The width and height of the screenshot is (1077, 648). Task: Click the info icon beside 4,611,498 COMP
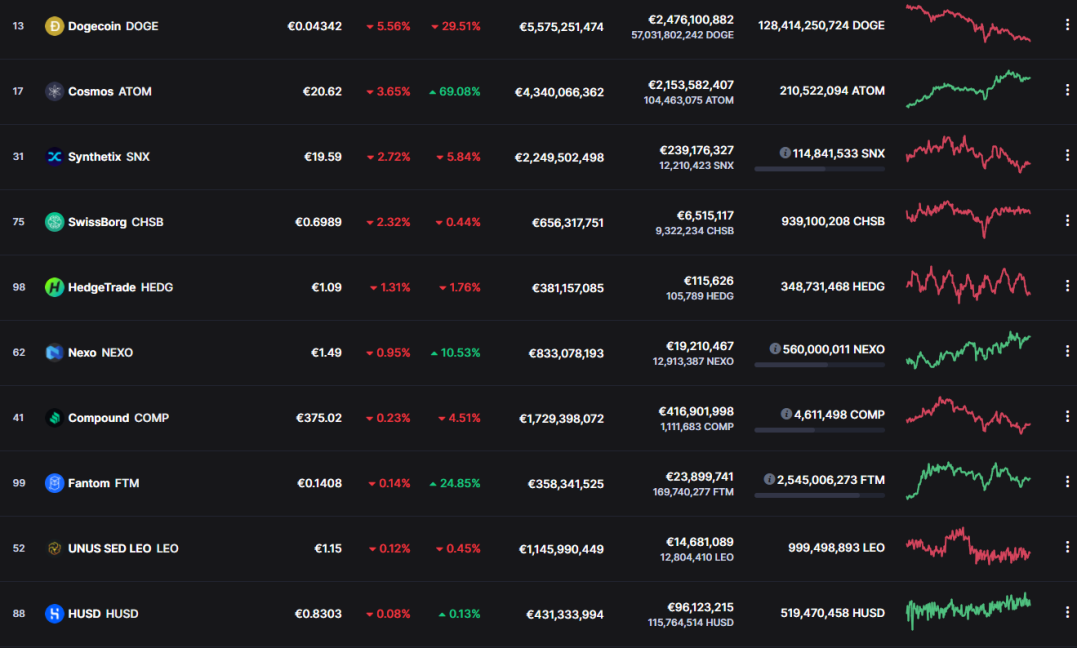tap(786, 414)
